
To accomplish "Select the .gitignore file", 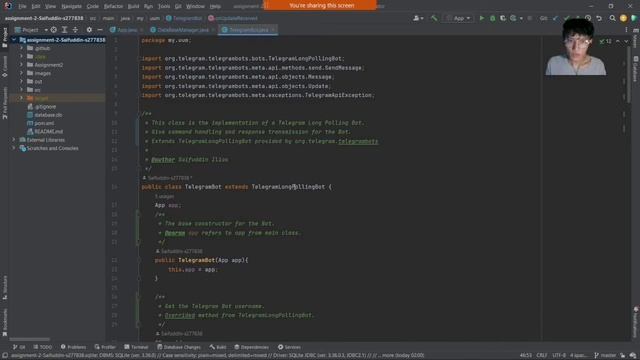I will 45,107.
